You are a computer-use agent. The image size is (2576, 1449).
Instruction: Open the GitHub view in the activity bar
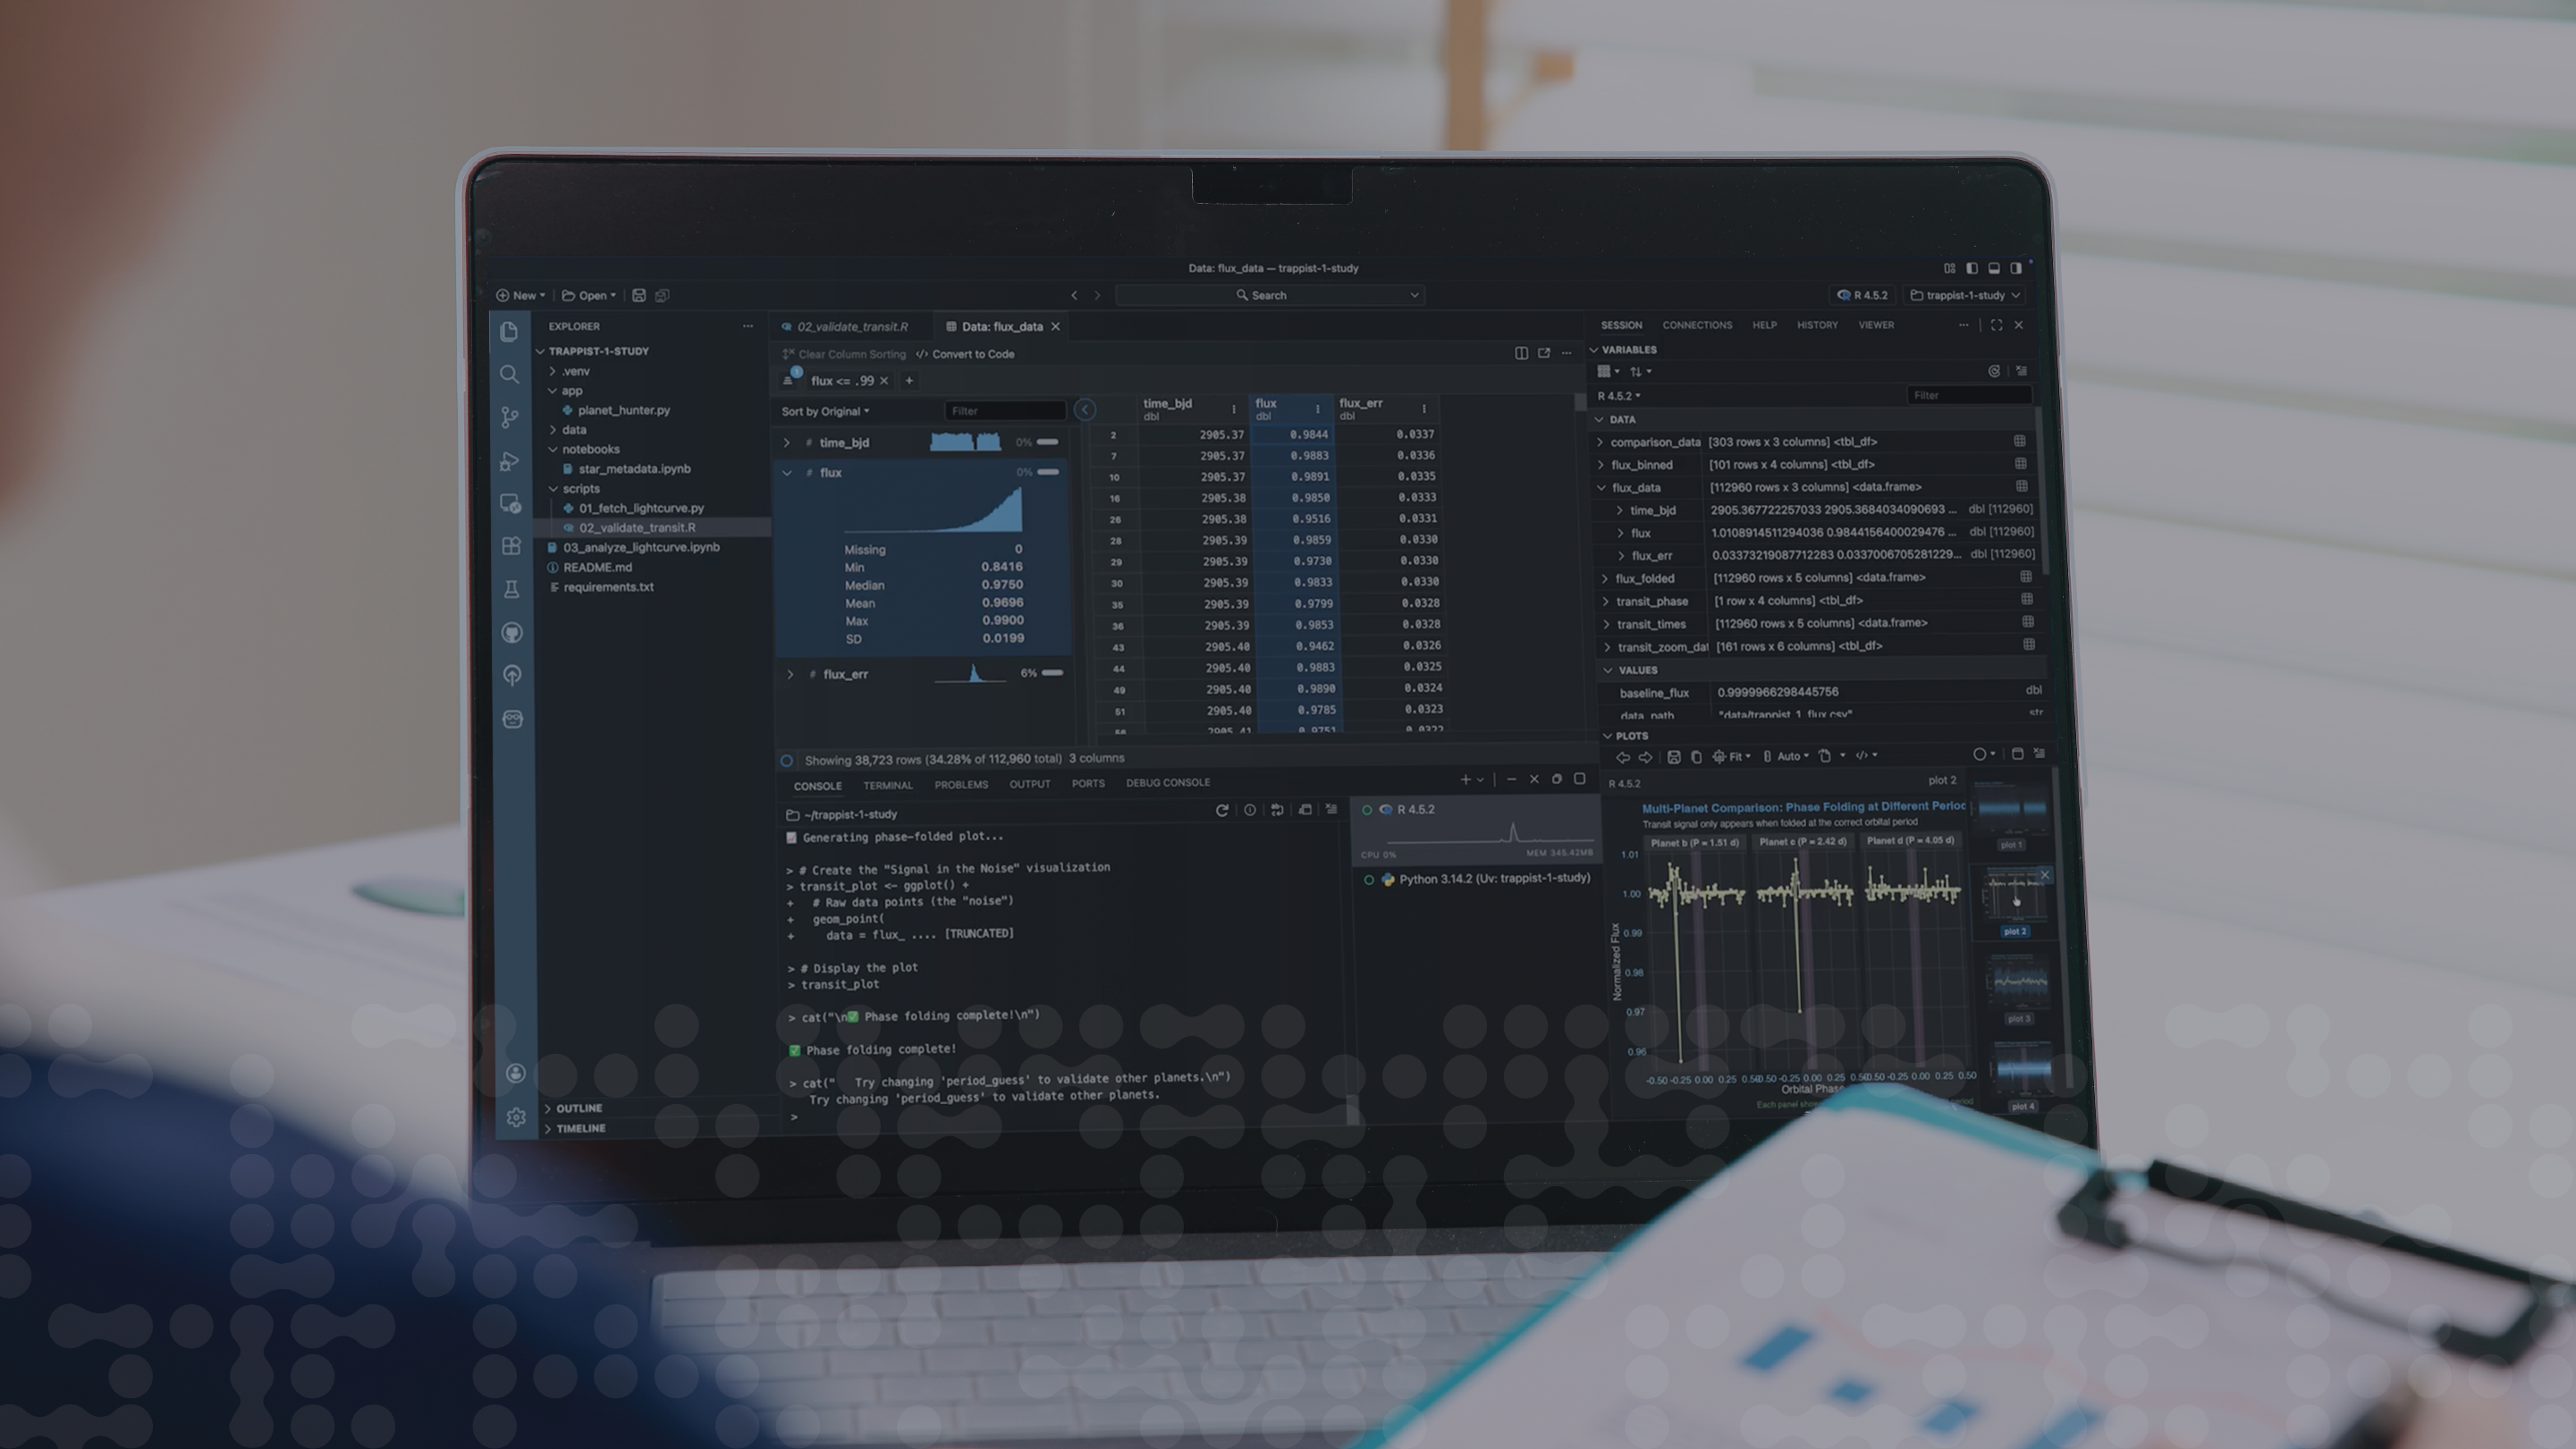tap(512, 633)
